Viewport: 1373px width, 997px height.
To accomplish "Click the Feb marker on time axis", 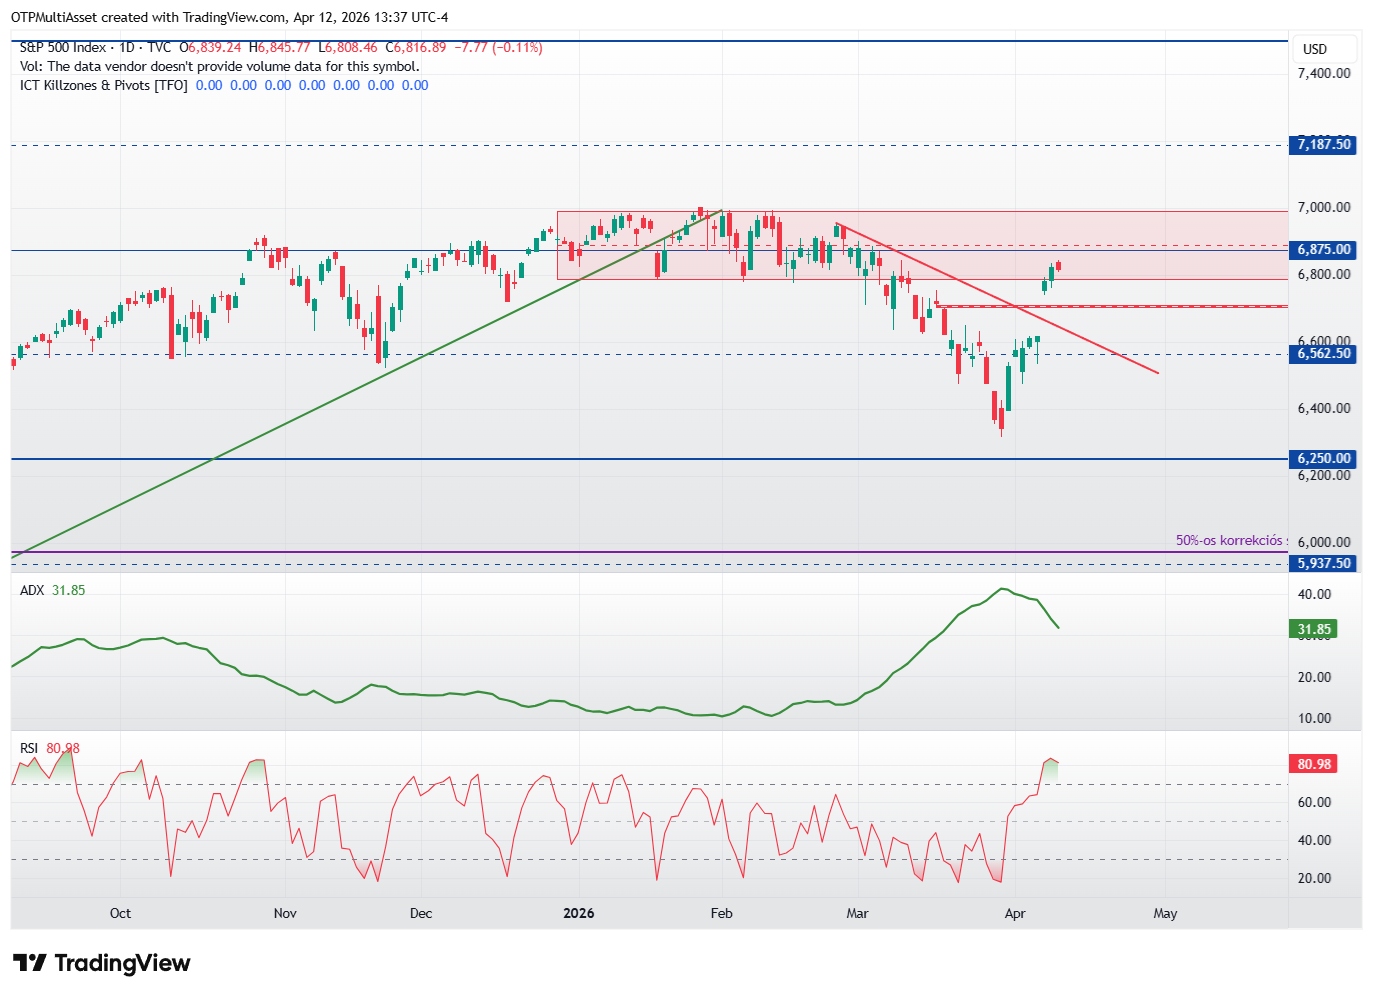I will [x=721, y=913].
